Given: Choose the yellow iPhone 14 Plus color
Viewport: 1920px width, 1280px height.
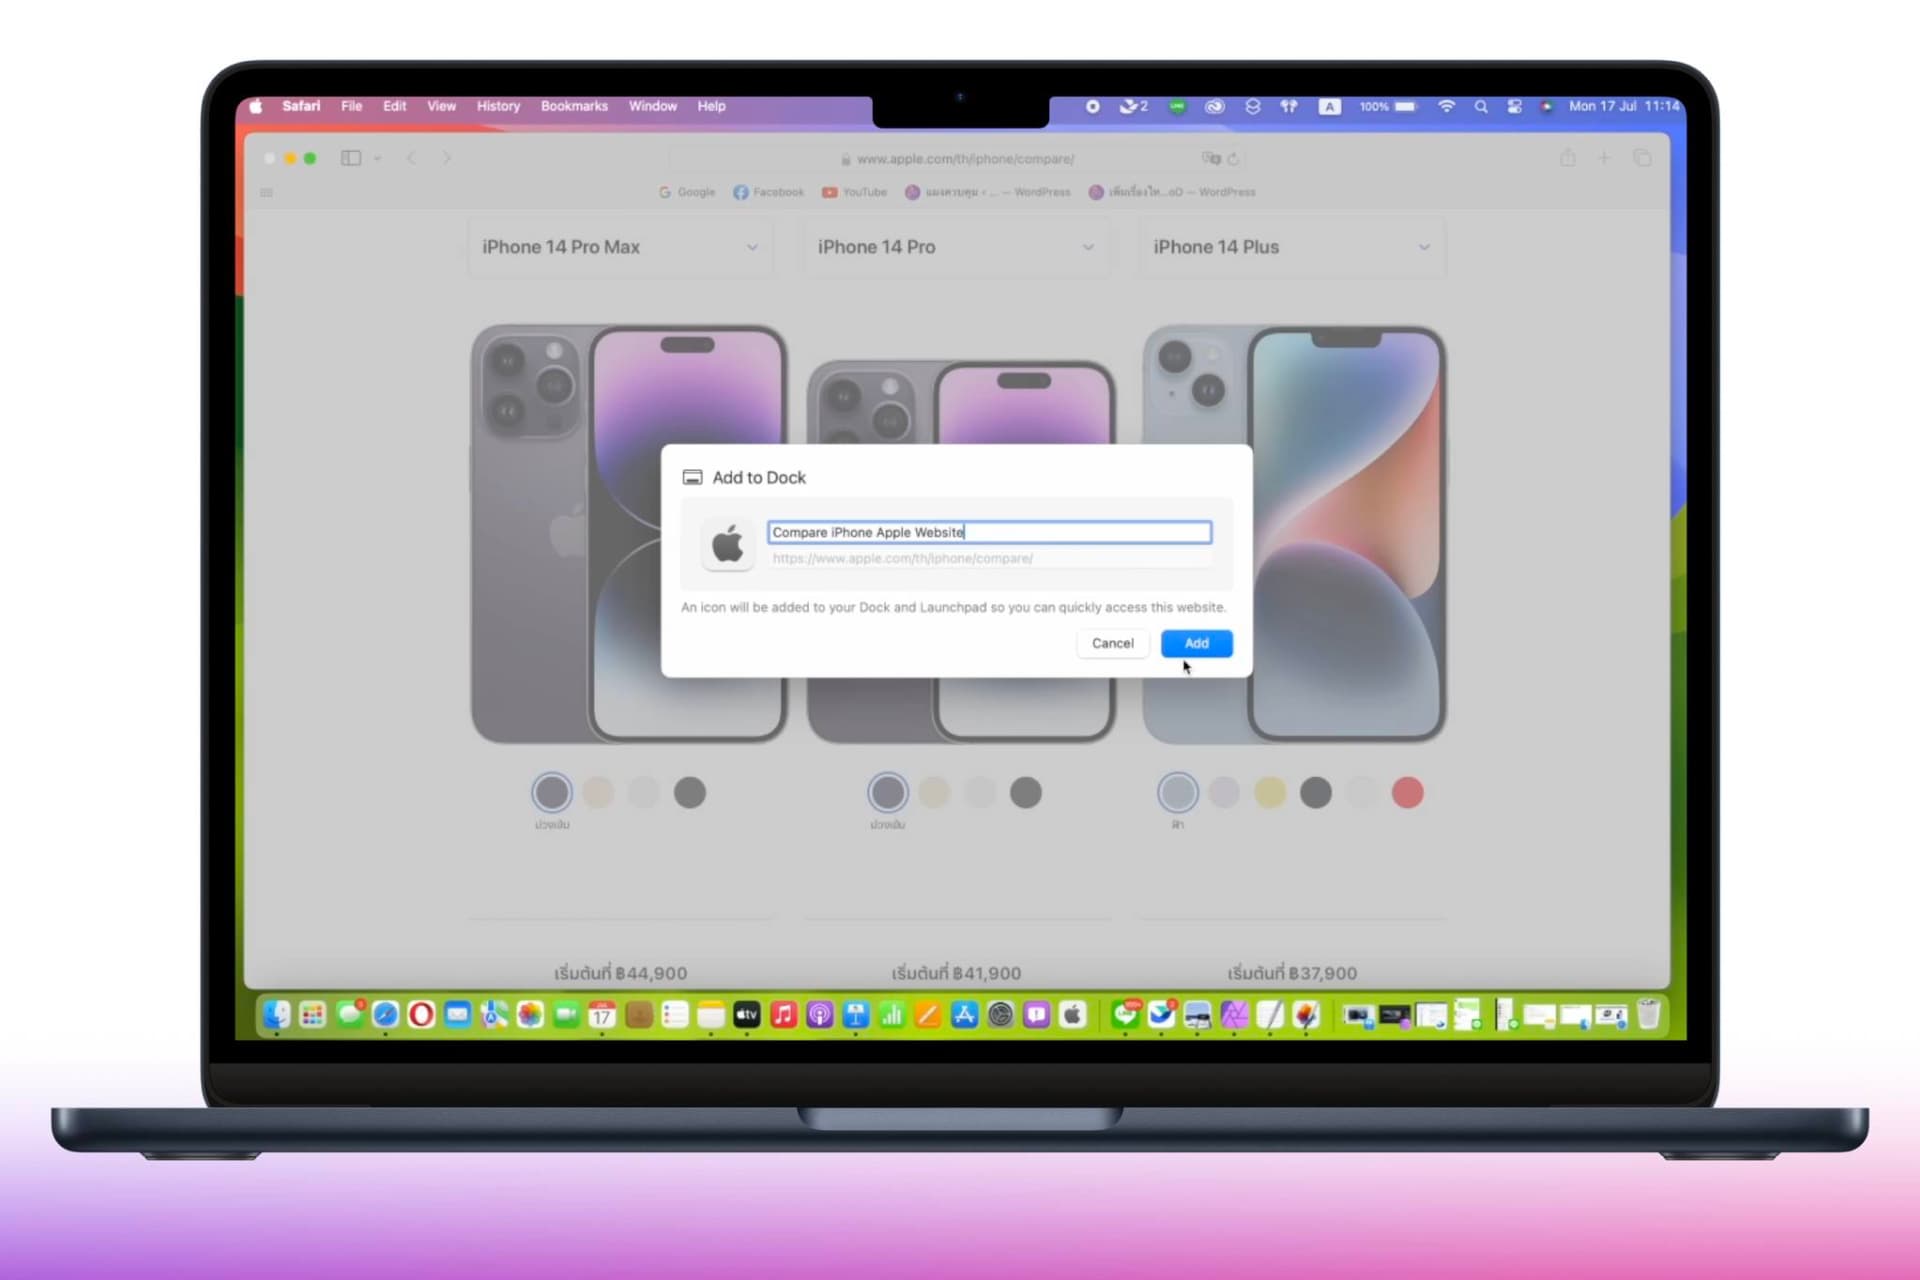Looking at the screenshot, I should click(x=1269, y=793).
